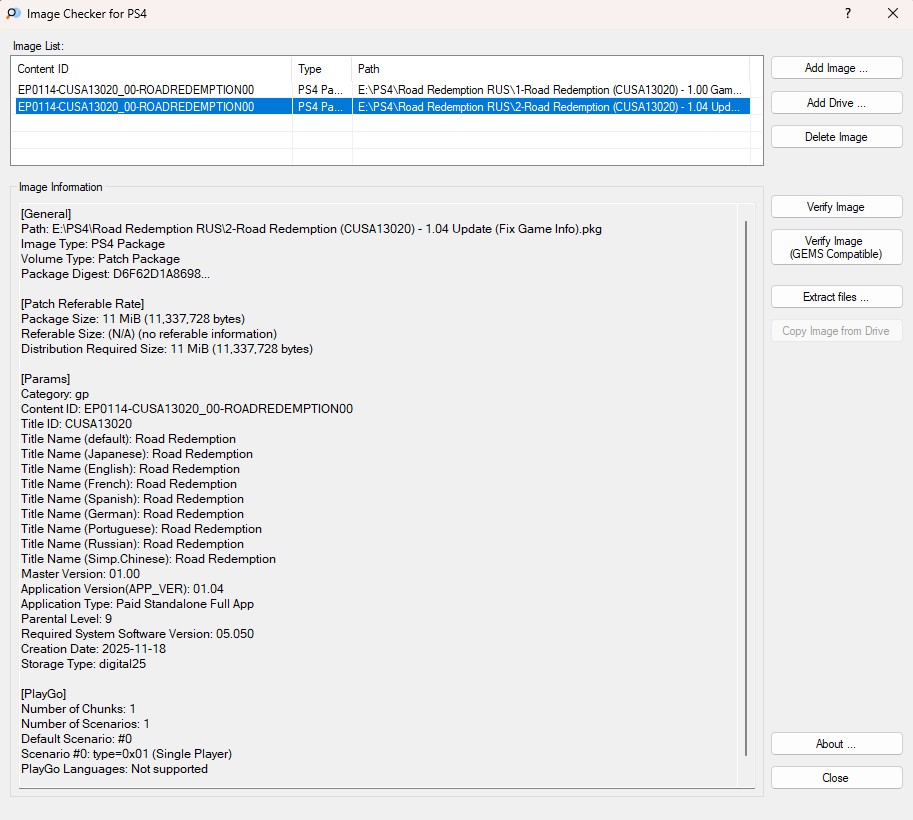Click the Package Digest line in image info

point(116,274)
